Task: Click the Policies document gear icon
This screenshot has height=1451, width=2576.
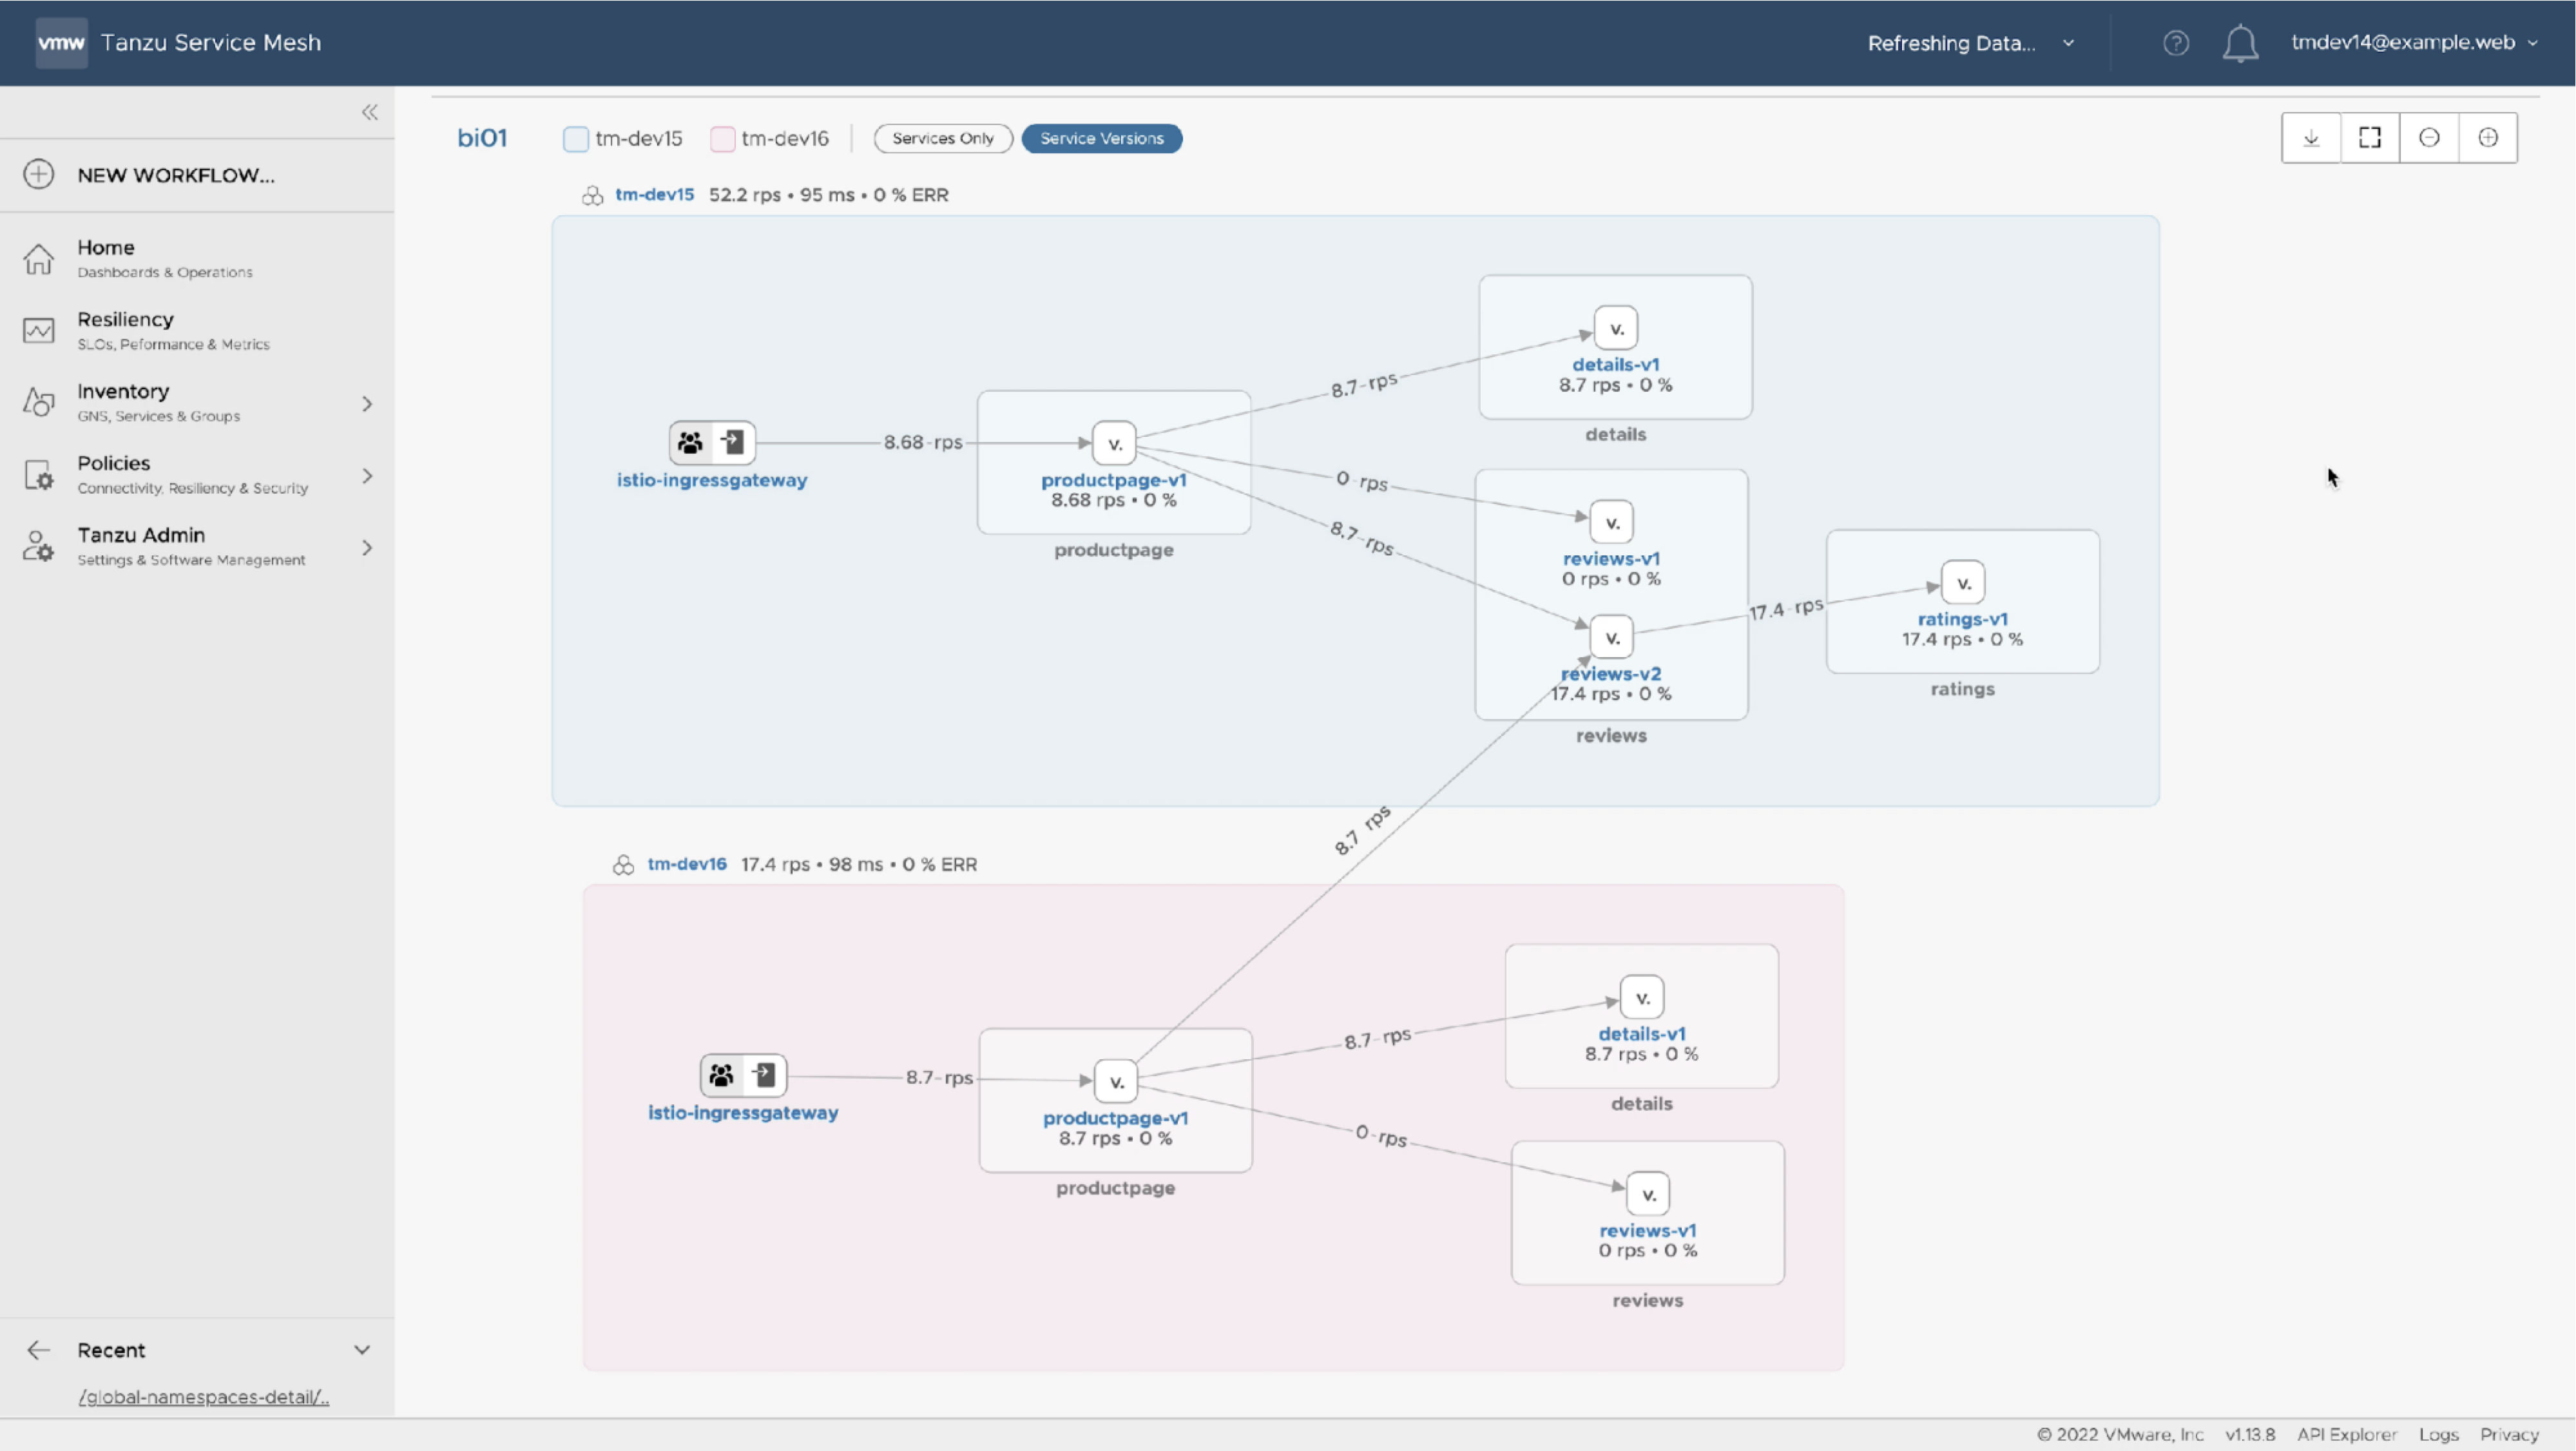Action: click(x=38, y=474)
